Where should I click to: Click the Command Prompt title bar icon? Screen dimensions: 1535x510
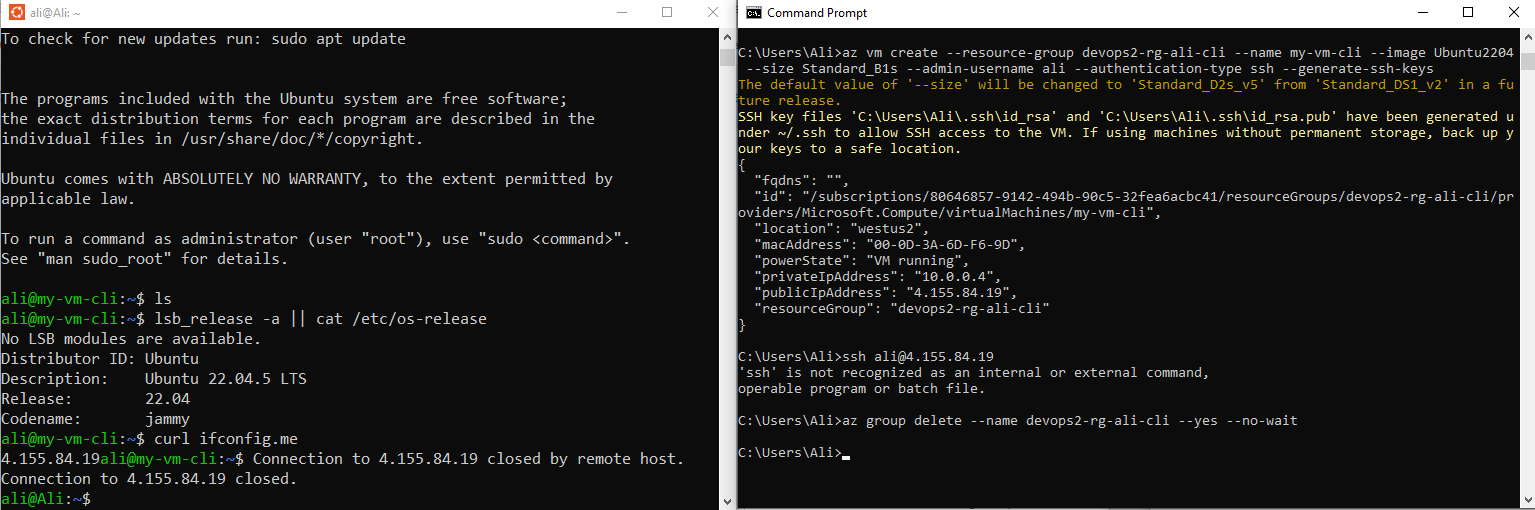(755, 13)
